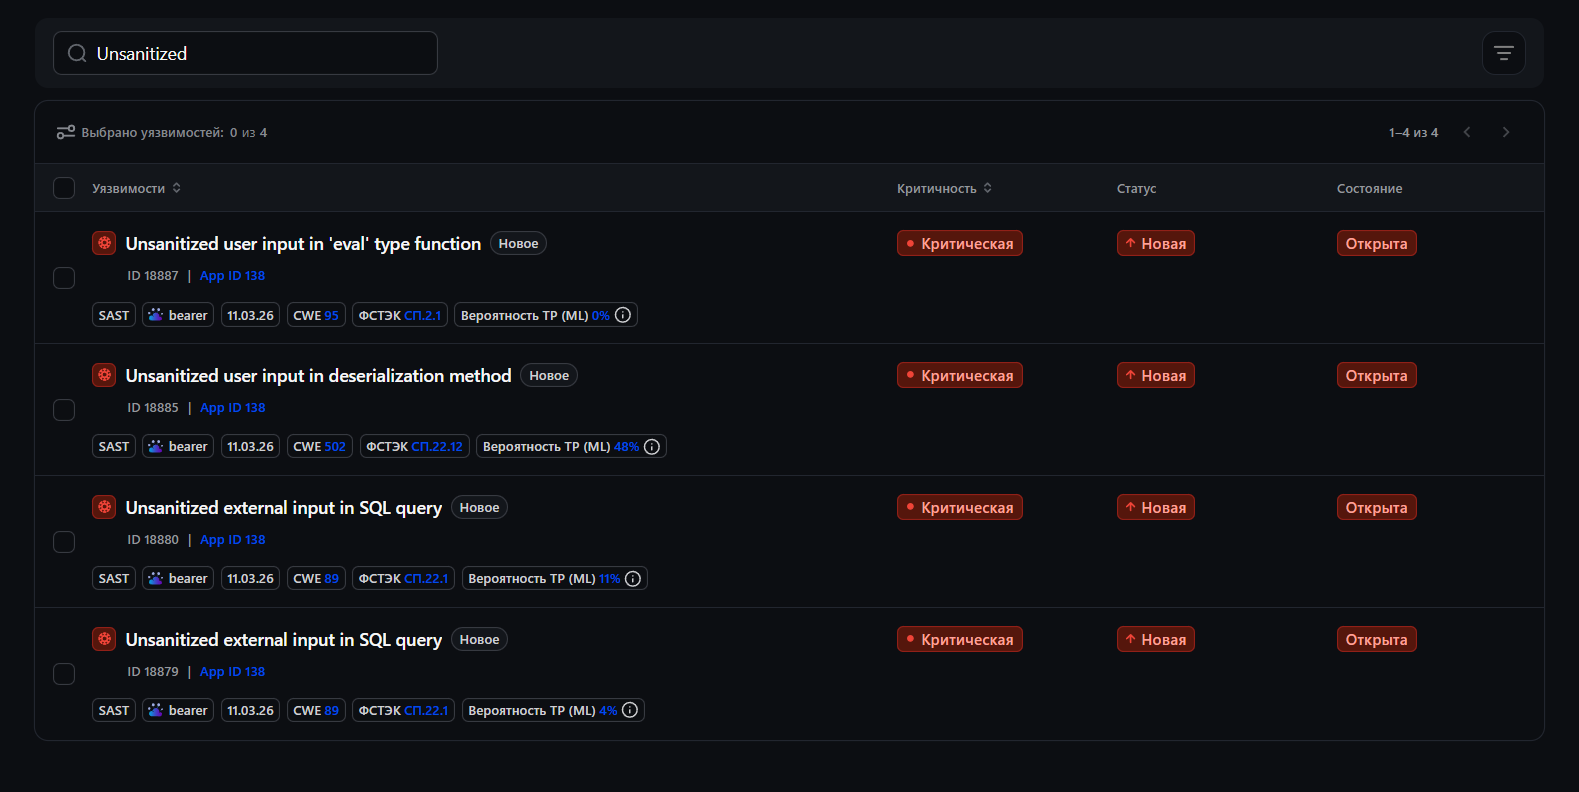
Task: Show info for the 48% ML probability
Action: pos(652,447)
